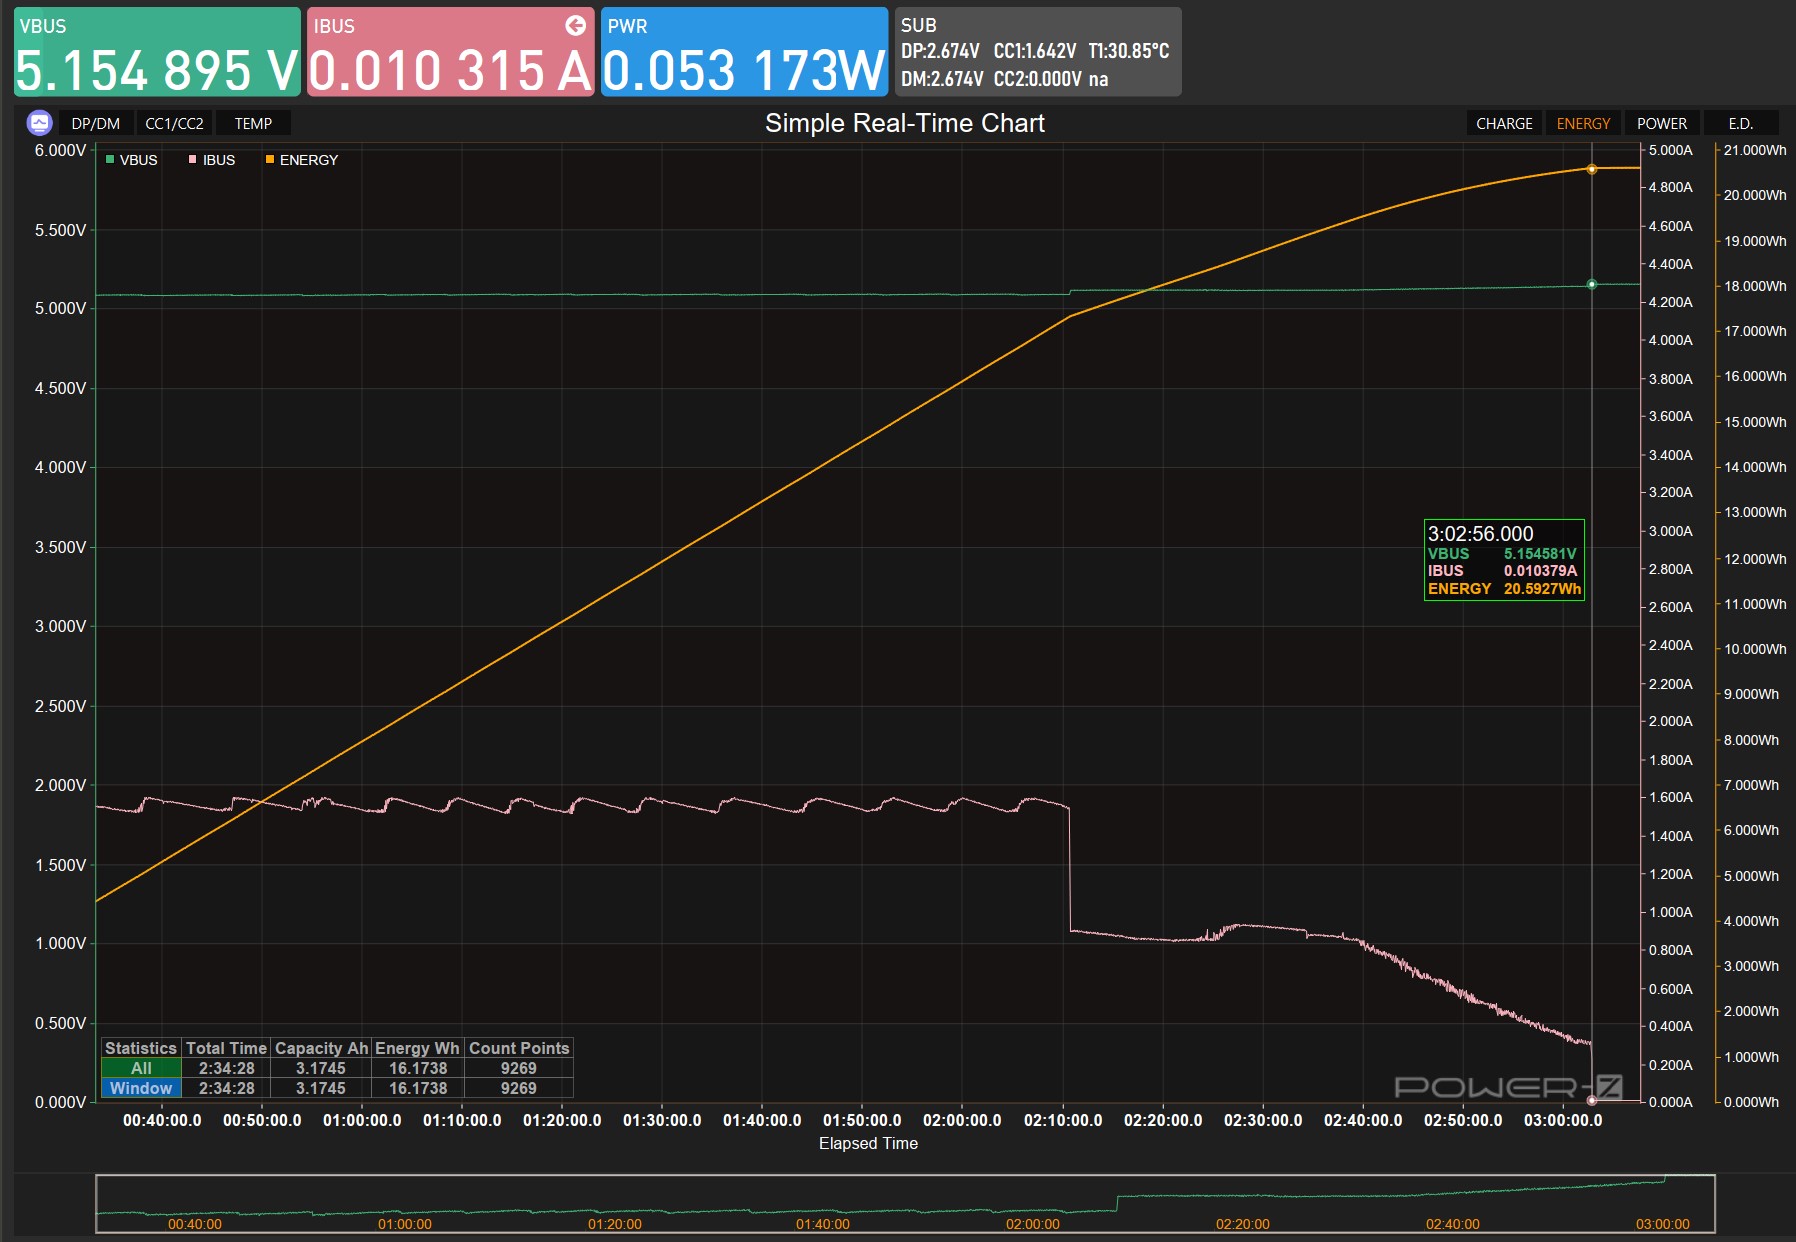This screenshot has height=1242, width=1796.
Task: Click the tooltip timestamp 3:02:56.000
Action: coord(1480,534)
